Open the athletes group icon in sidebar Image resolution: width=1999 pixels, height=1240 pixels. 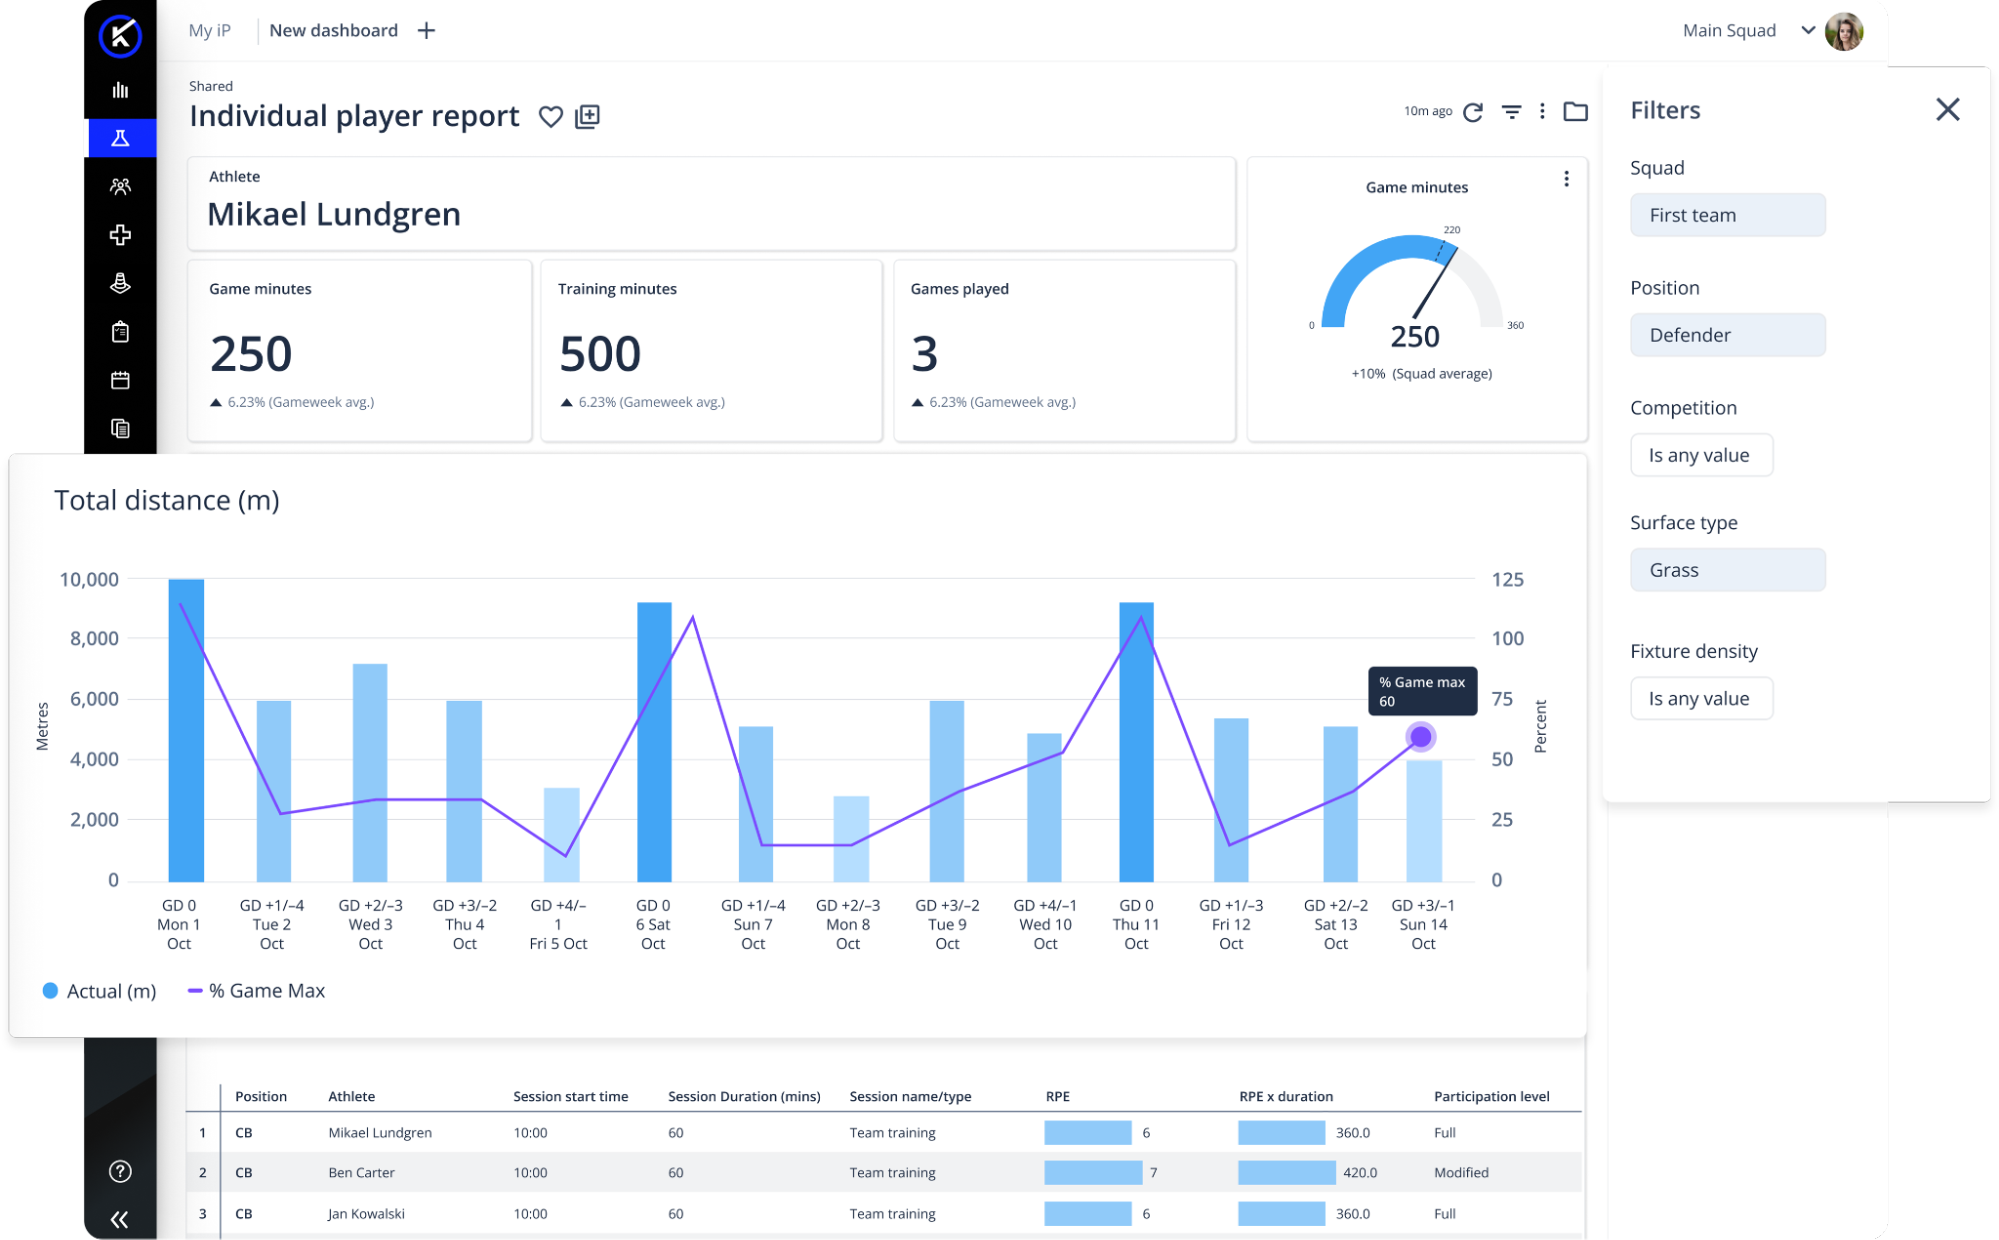click(x=120, y=186)
